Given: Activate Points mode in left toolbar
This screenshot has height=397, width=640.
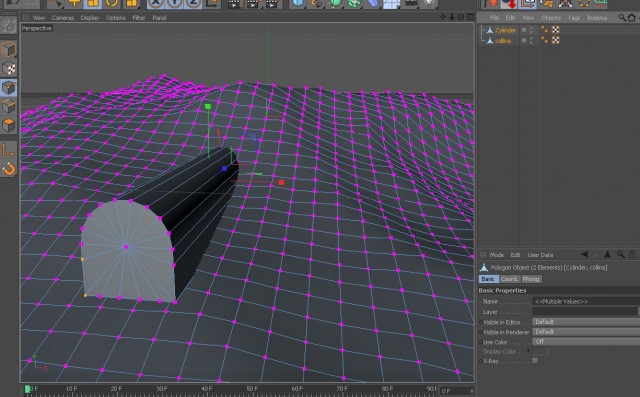Looking at the screenshot, I should coord(8,87).
